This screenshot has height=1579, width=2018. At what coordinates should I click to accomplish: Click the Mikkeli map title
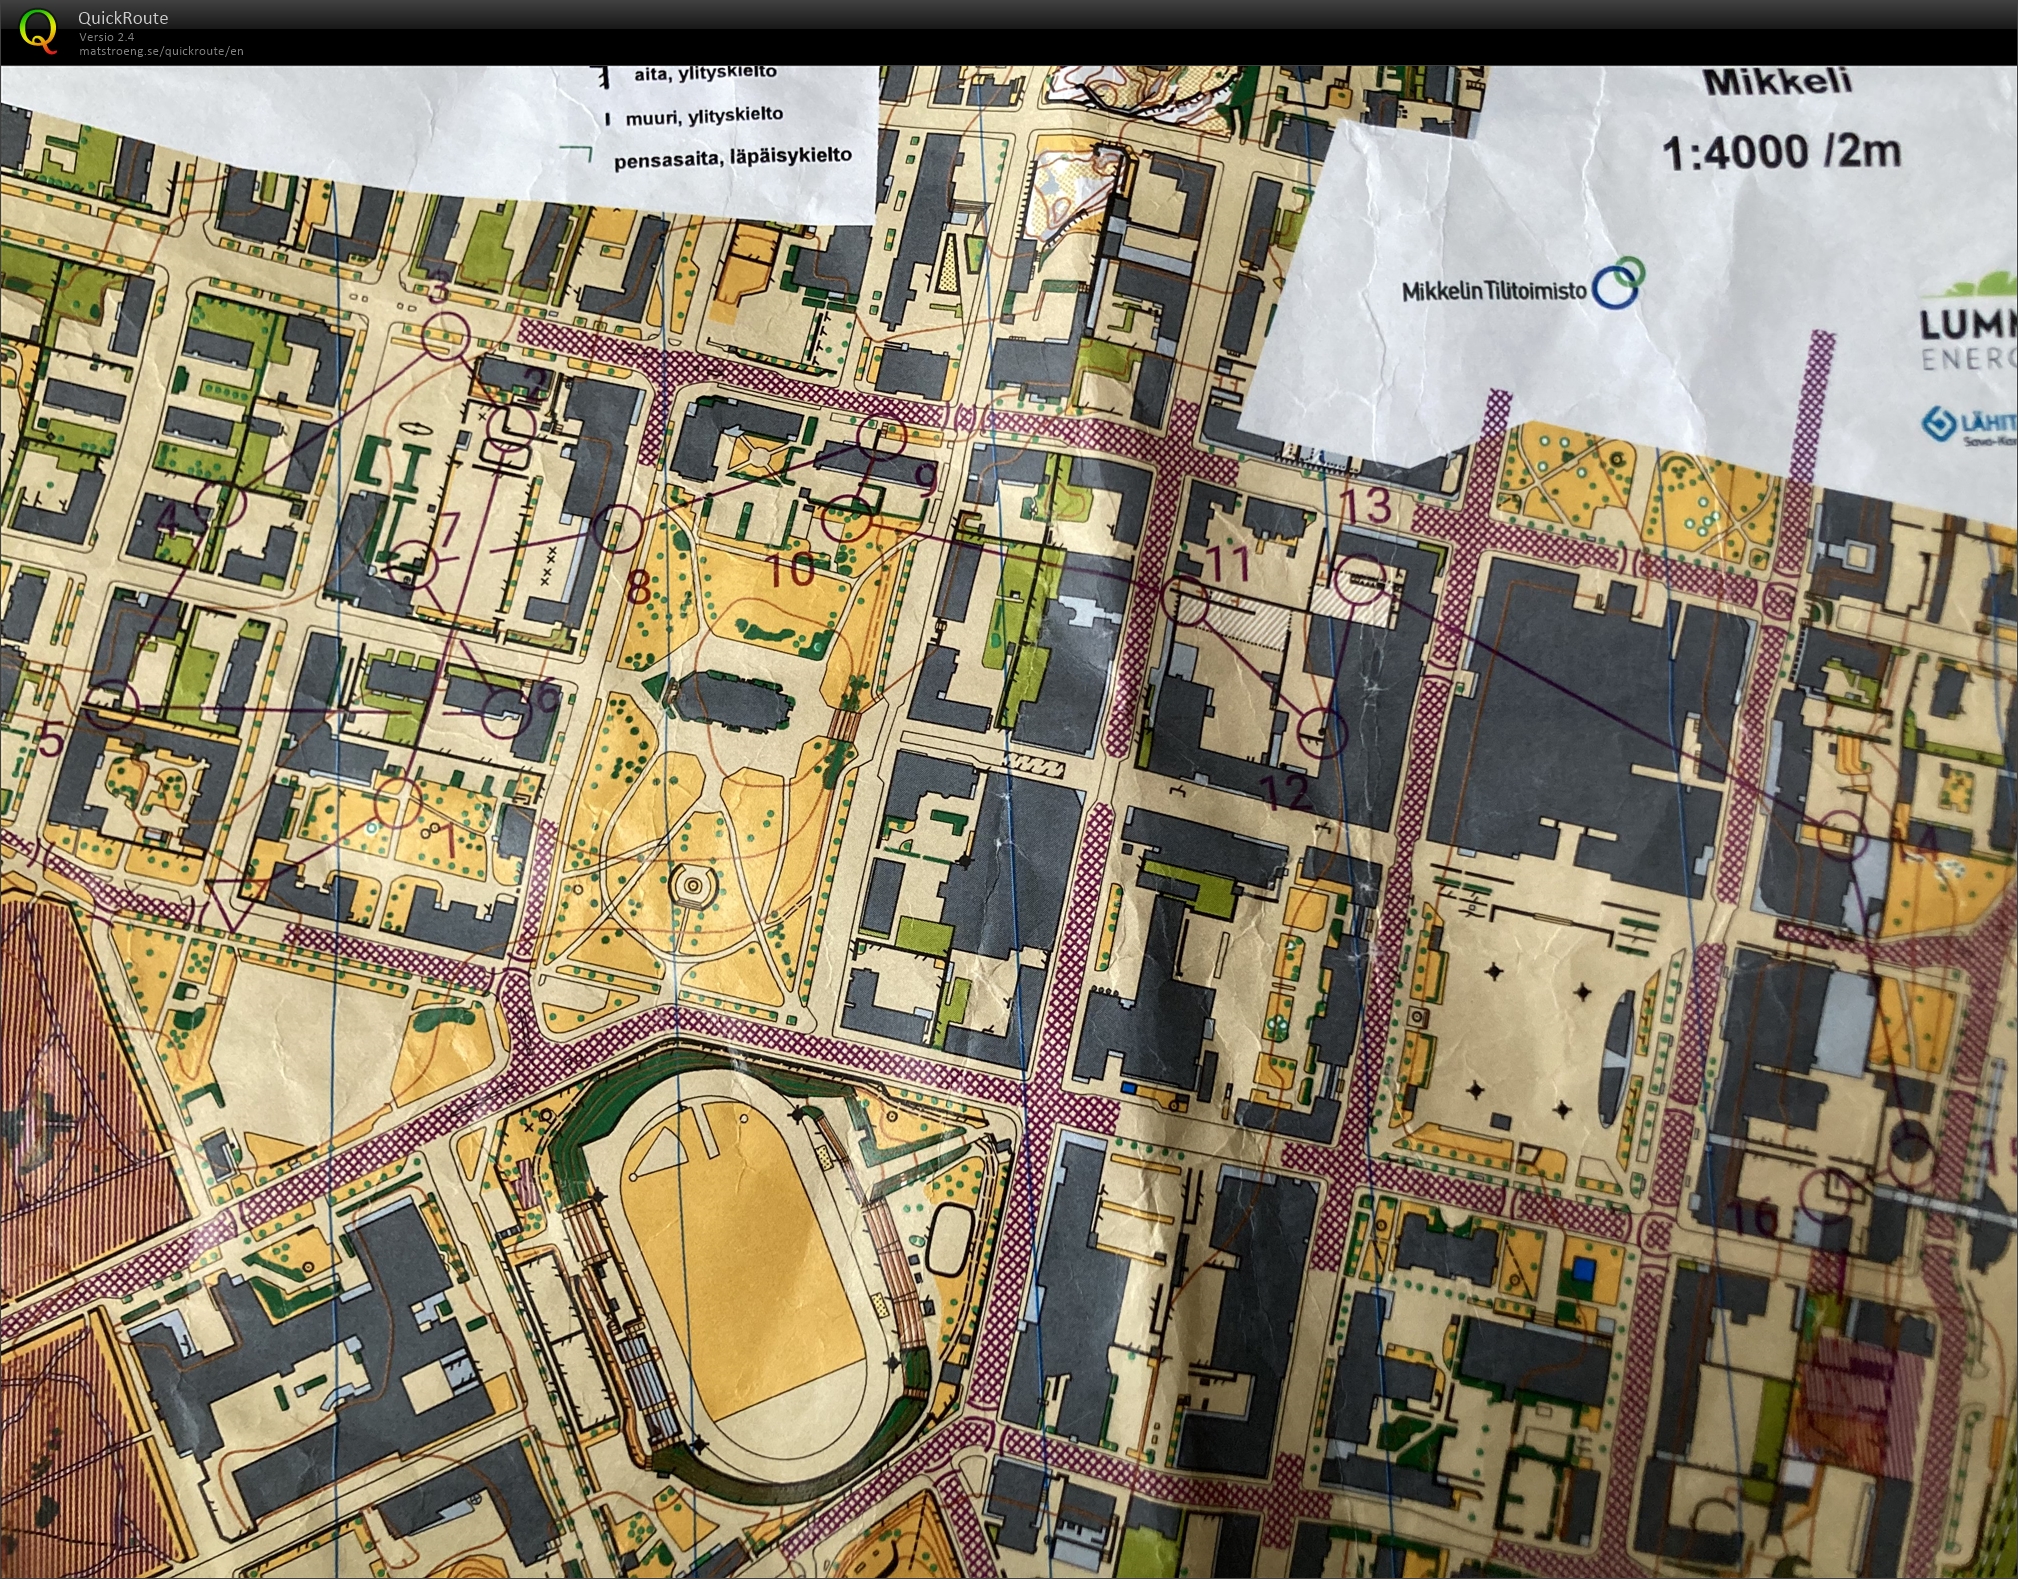pyautogui.click(x=1777, y=82)
